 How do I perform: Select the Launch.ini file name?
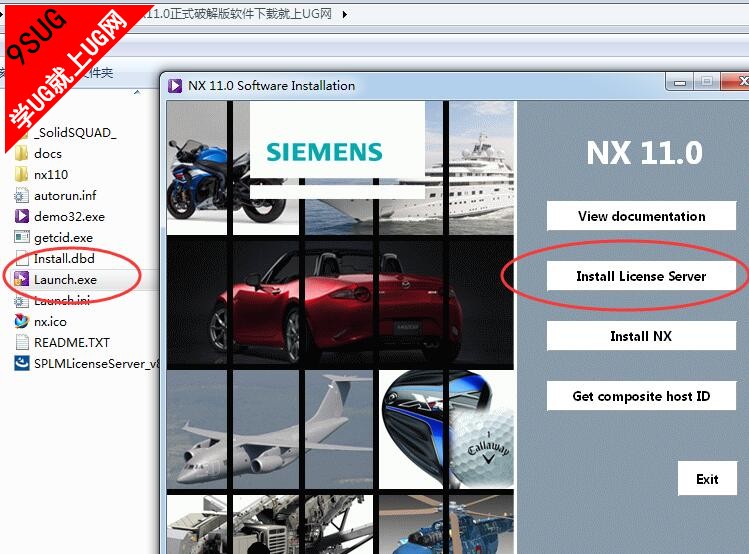[x=62, y=300]
